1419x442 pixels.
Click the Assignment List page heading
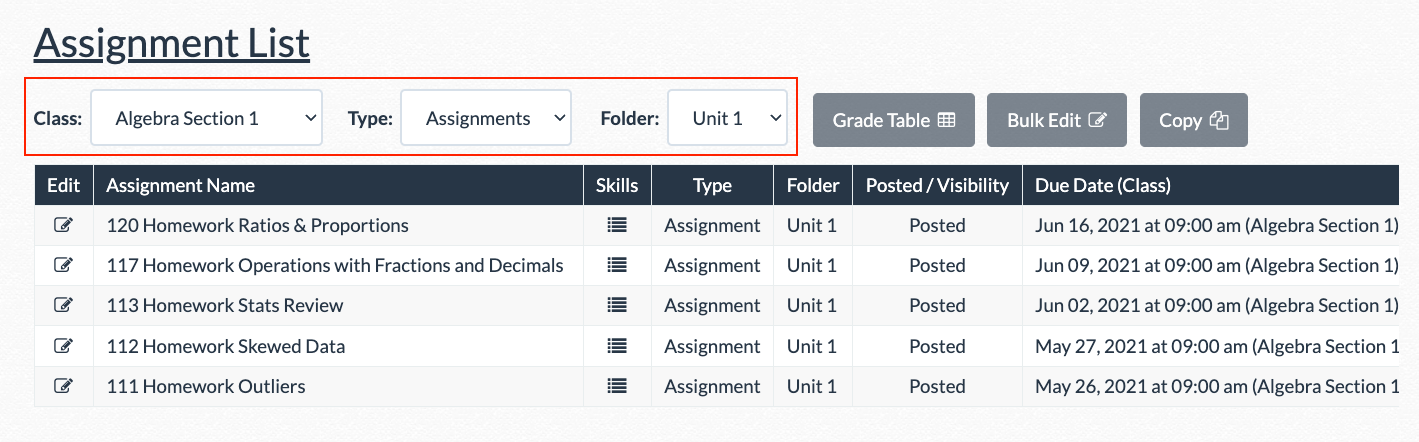click(x=172, y=43)
